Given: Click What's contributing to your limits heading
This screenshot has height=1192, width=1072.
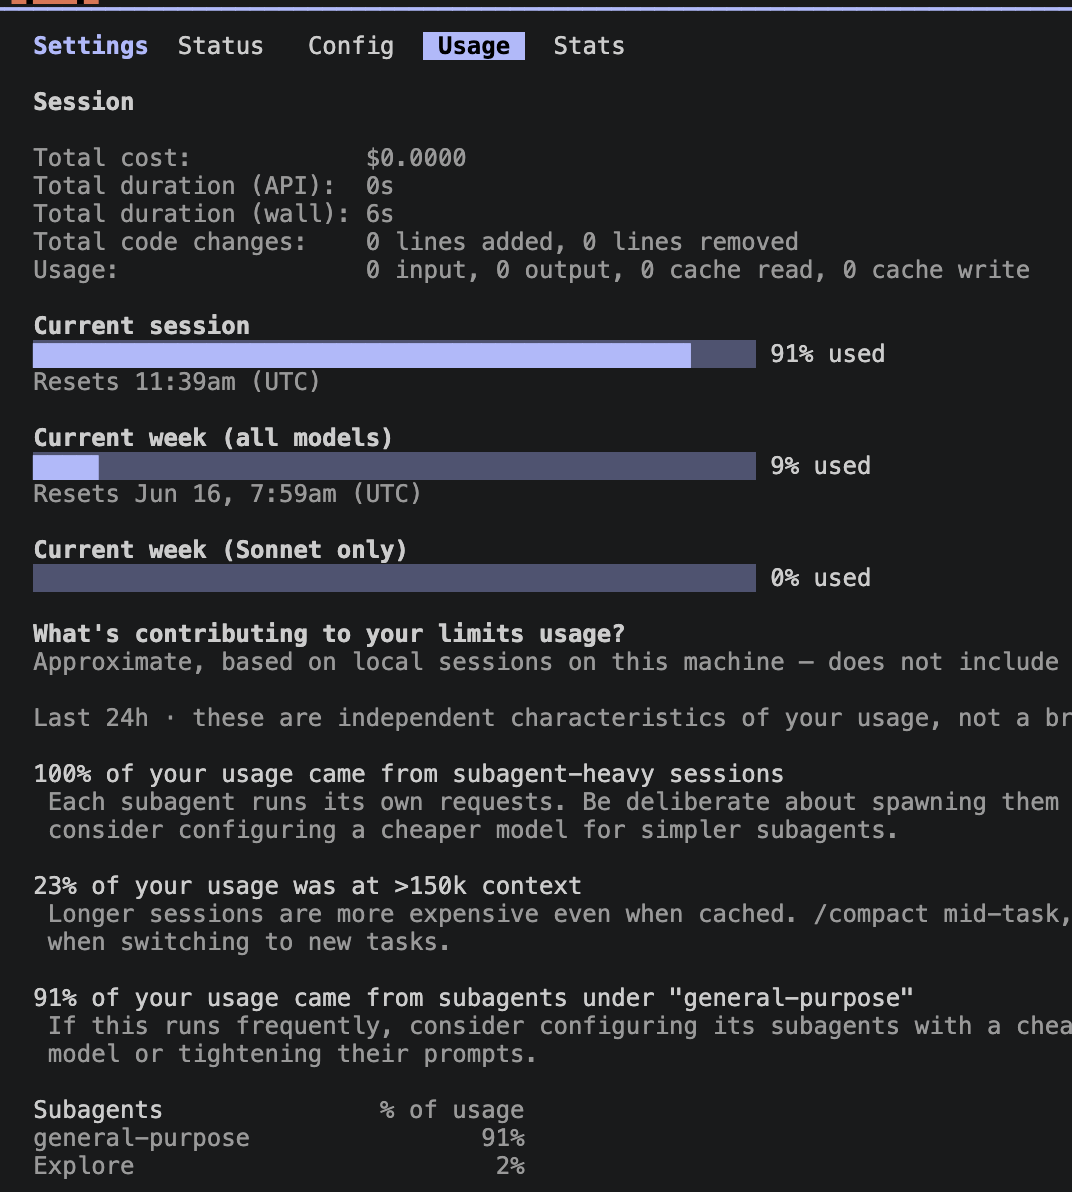Looking at the screenshot, I should point(328,634).
